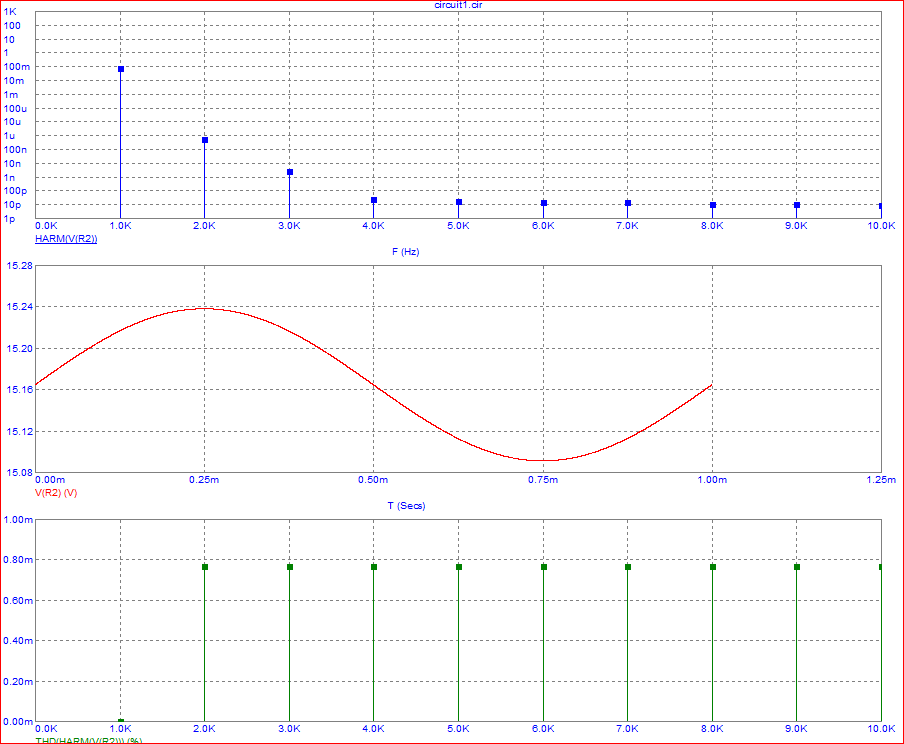Click the 15.28 tick label on the waveform Y axis
Viewport: 904px width, 744px height.
19,265
